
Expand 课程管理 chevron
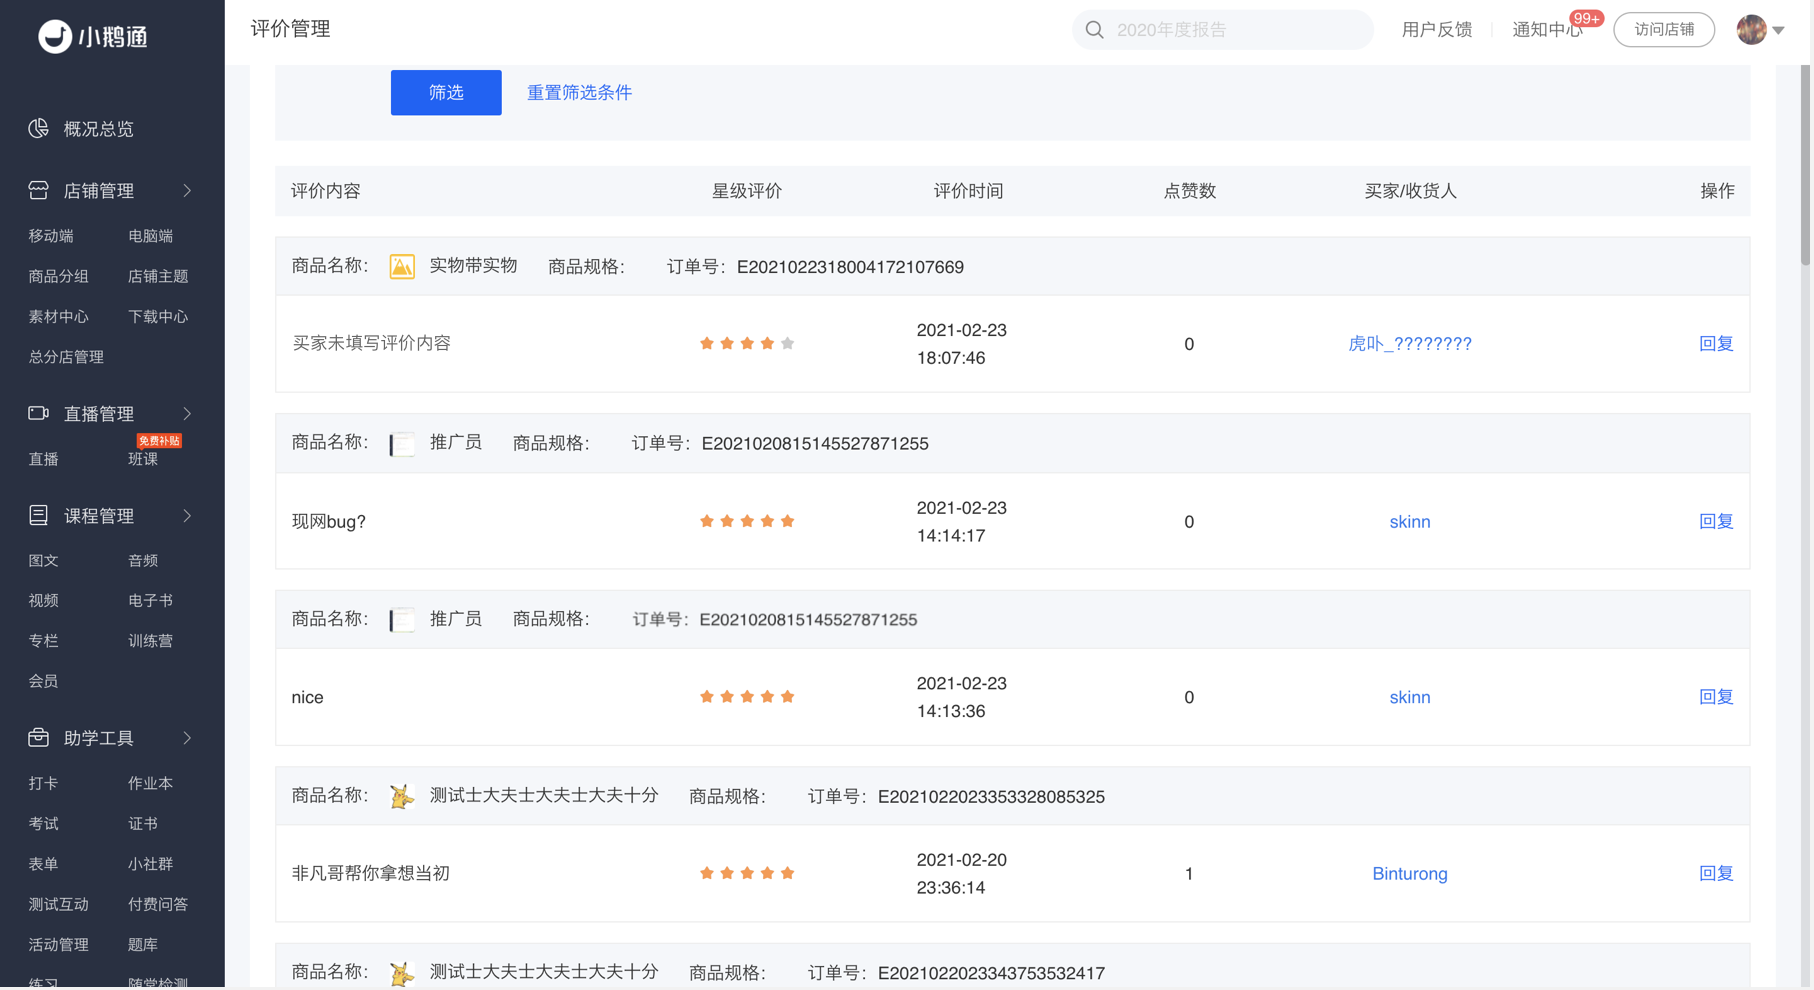187,515
